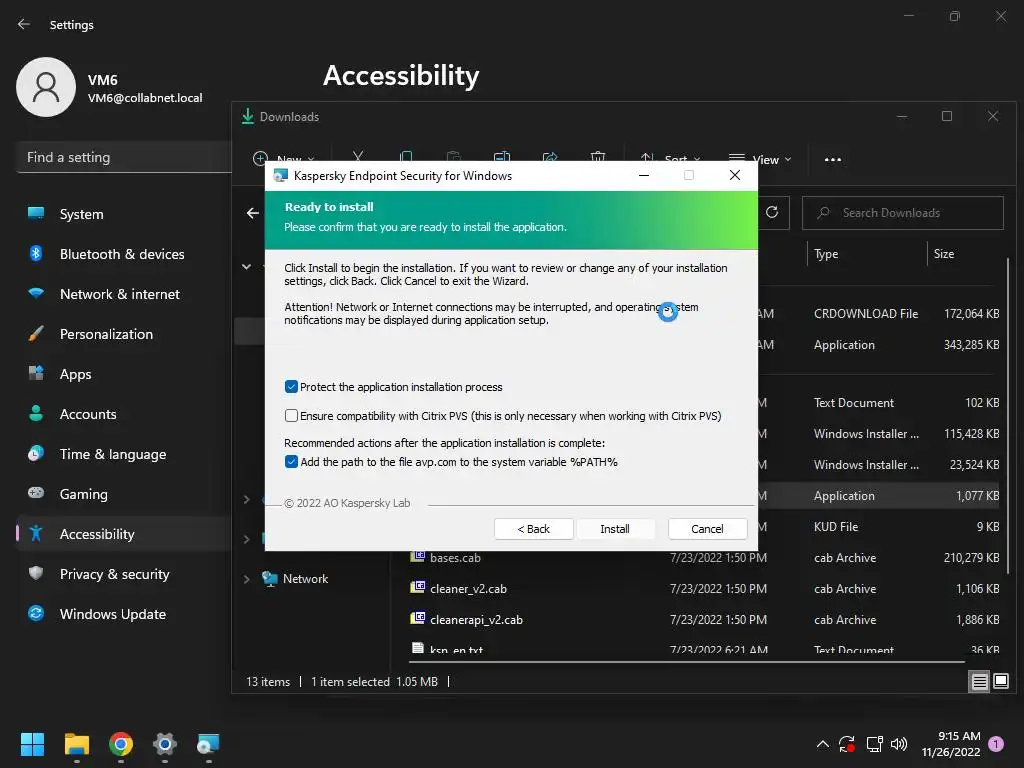Open Bluetooth & devices settings
Image resolution: width=1024 pixels, height=768 pixels.
[124, 254]
